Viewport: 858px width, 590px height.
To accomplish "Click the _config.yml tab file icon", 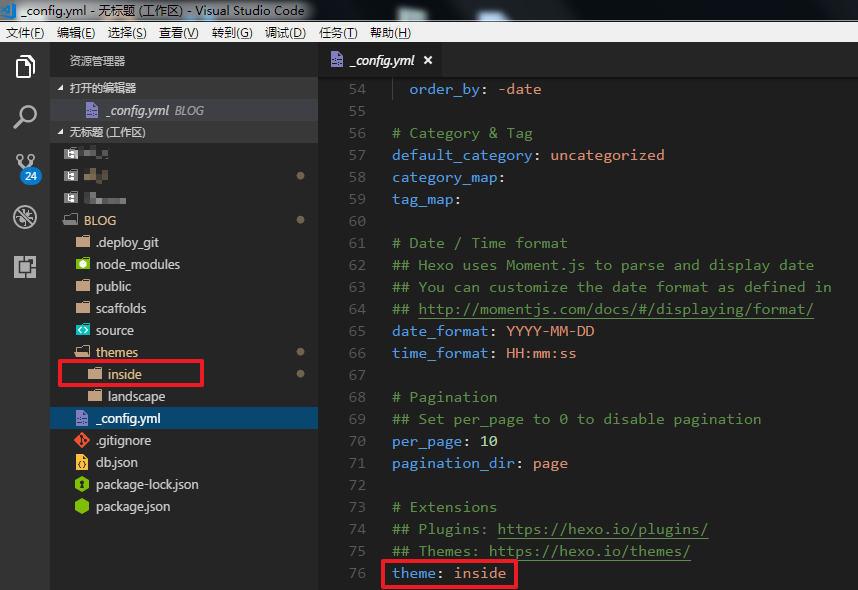I will 337,60.
